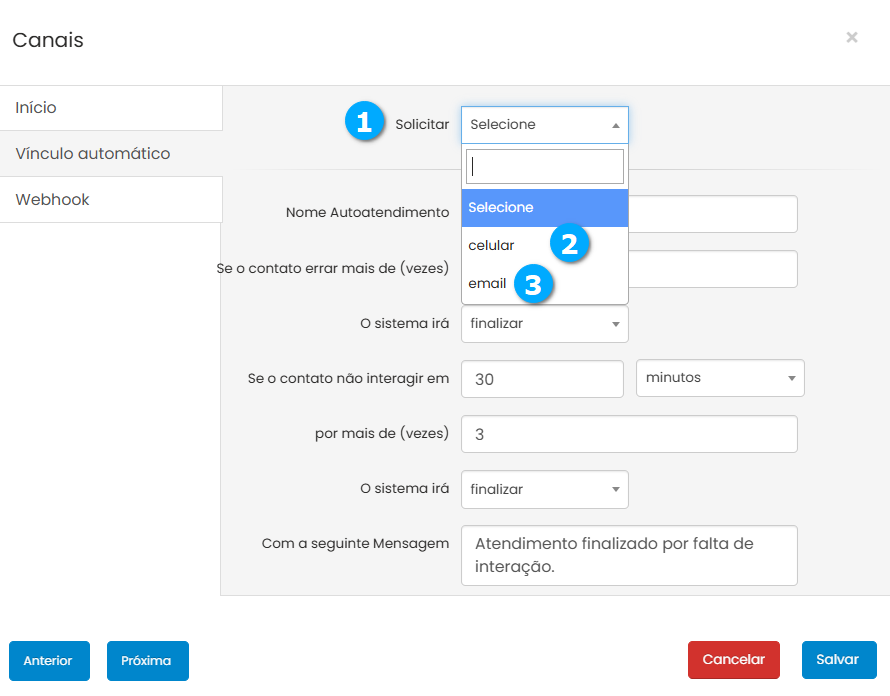Close the Canais dialog with the X
Screen dimensions: 890x696
[x=852, y=38]
